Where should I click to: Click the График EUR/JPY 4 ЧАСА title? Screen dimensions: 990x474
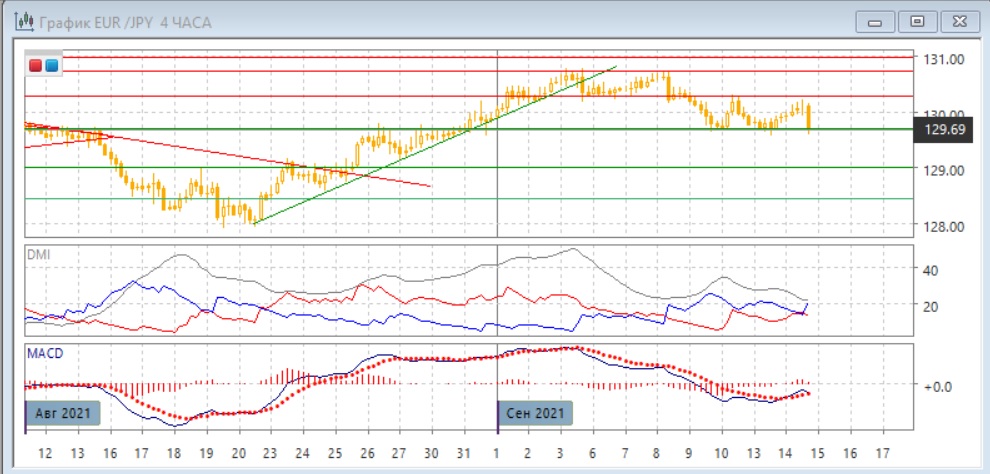click(x=126, y=23)
